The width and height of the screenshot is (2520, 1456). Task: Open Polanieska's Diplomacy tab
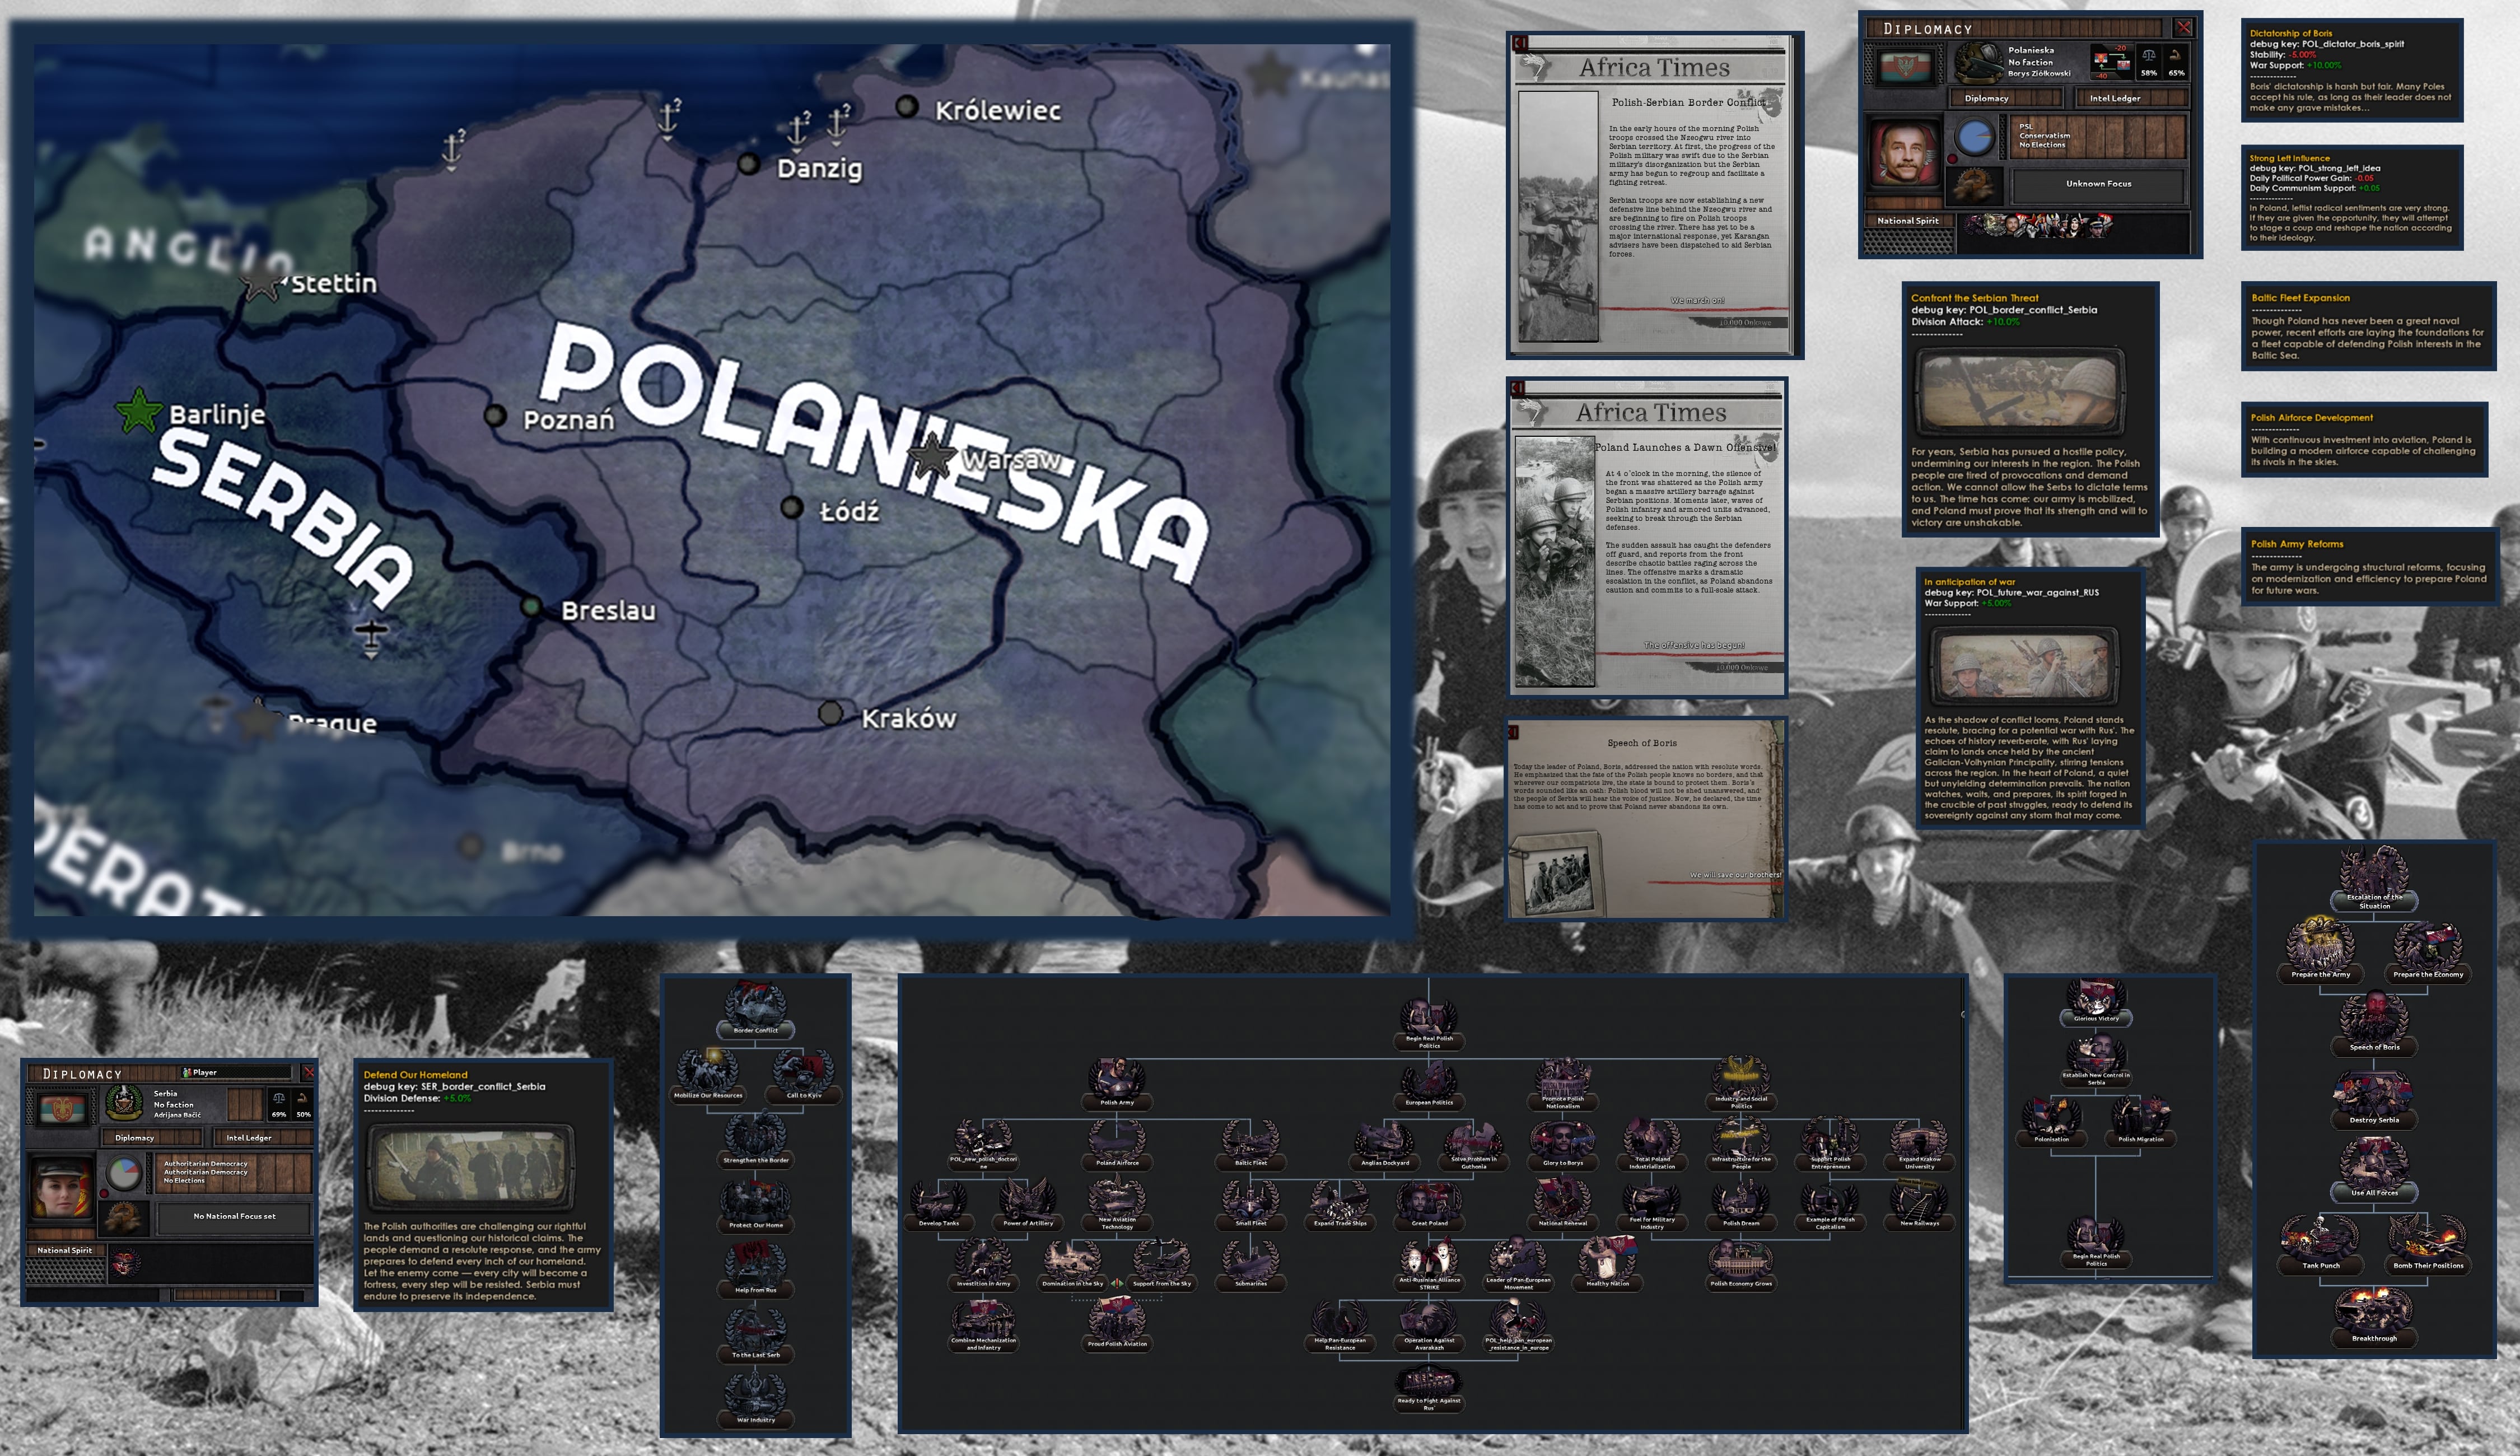click(x=1986, y=98)
